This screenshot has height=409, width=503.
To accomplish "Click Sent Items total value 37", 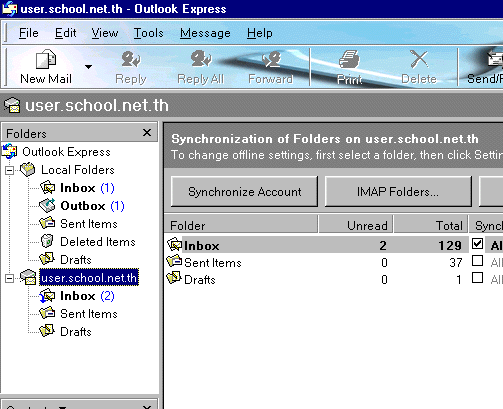I will coord(456,263).
